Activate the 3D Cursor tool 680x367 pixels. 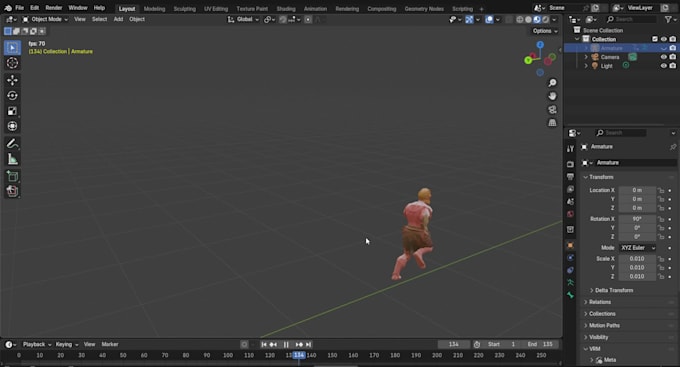[12, 63]
